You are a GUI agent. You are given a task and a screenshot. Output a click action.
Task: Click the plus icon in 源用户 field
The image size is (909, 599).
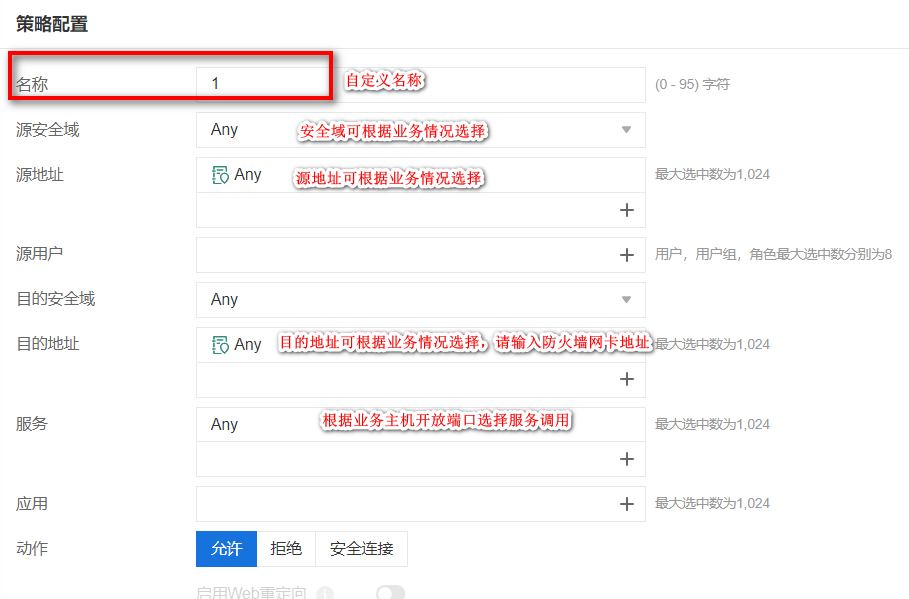627,255
